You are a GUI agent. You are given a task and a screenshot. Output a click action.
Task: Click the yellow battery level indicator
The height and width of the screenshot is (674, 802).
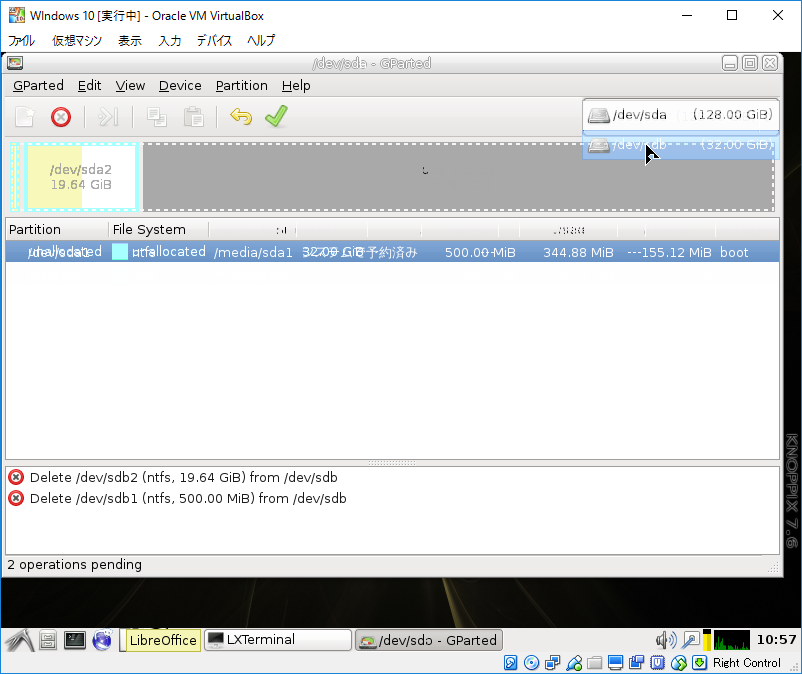707,640
